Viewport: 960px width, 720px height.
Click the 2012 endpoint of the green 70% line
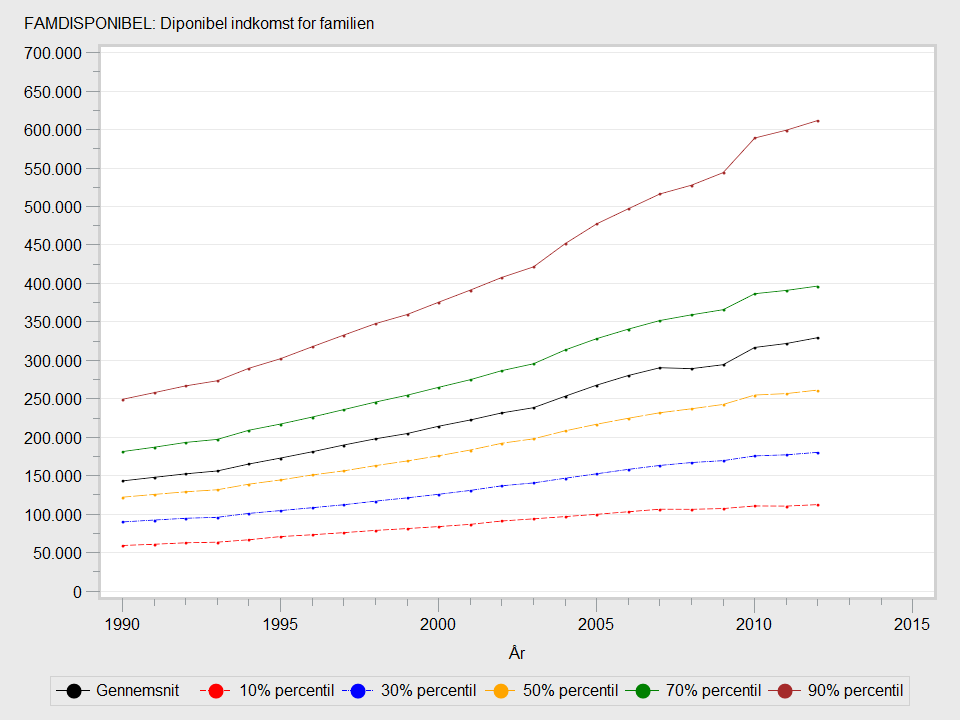(818, 287)
